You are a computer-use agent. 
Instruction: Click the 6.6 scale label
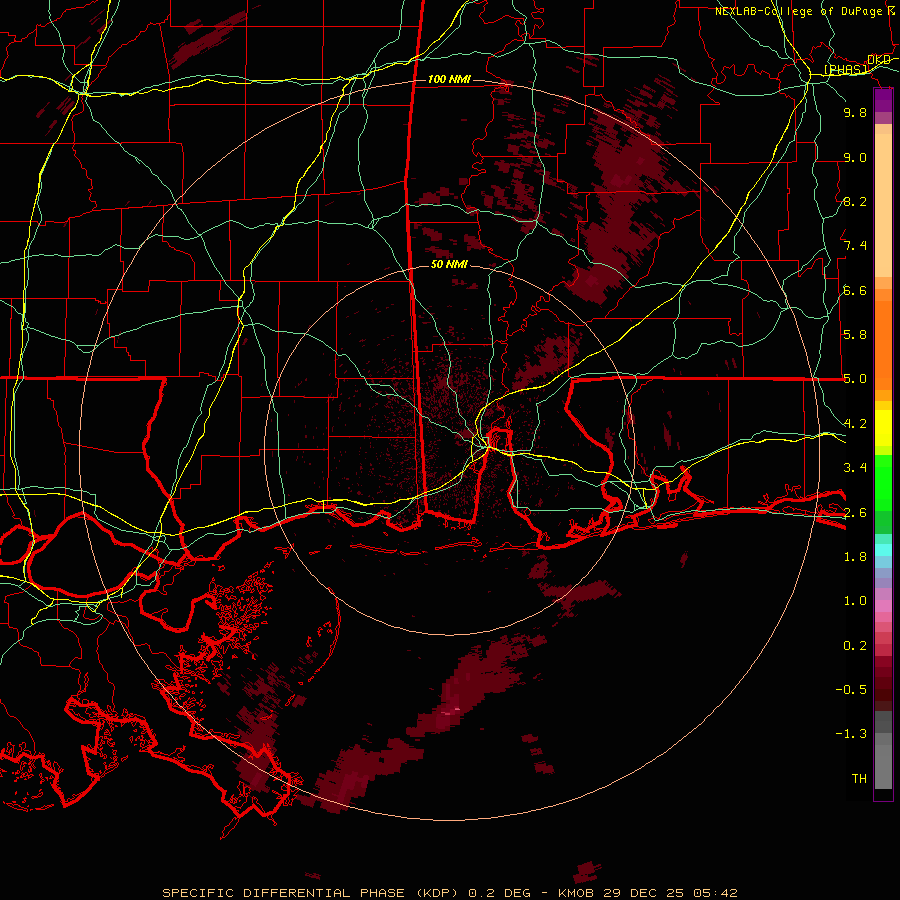coord(855,290)
